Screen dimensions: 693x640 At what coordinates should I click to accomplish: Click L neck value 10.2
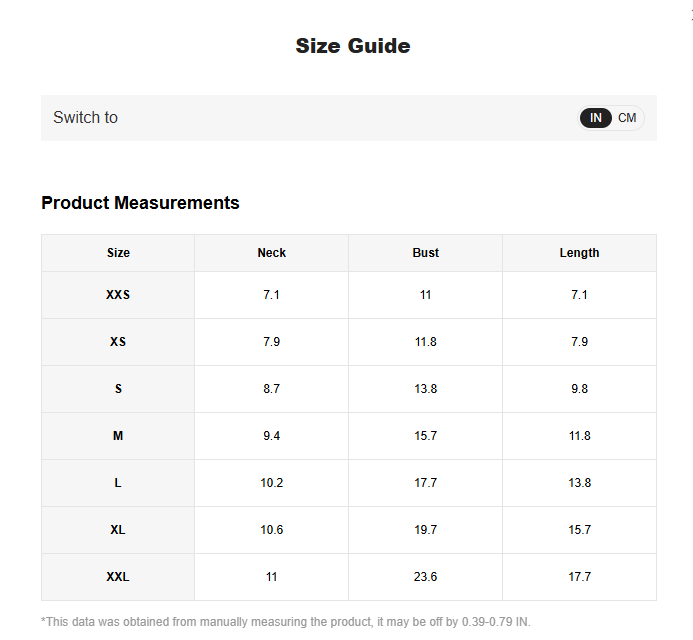(272, 483)
